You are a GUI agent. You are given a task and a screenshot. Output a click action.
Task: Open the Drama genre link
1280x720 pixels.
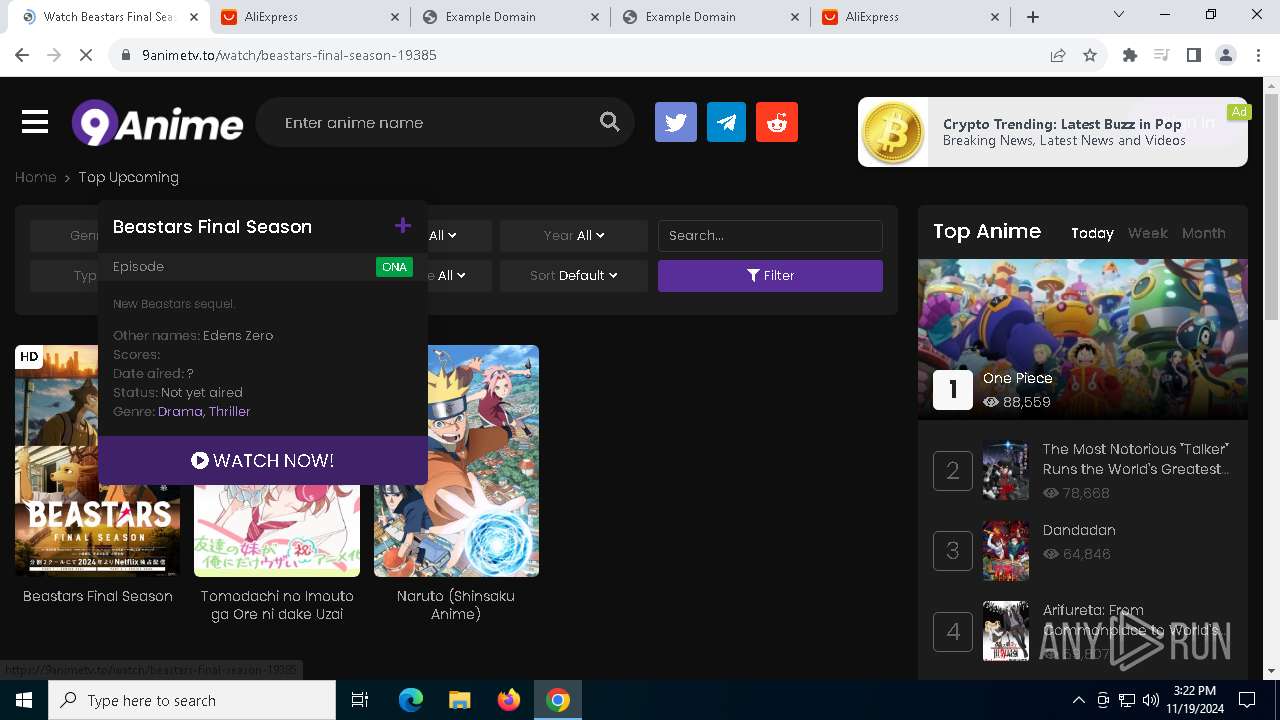180,411
